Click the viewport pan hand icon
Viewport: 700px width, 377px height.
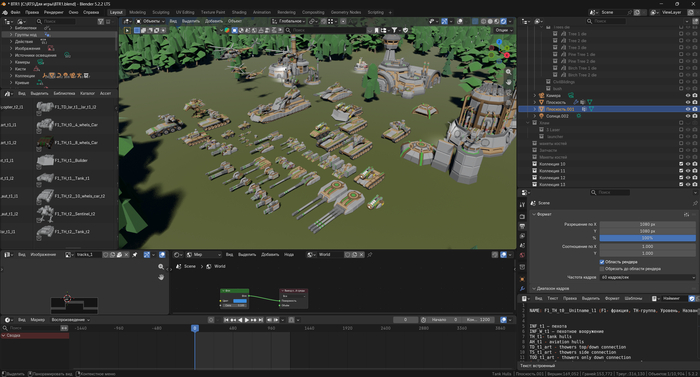coord(508,82)
